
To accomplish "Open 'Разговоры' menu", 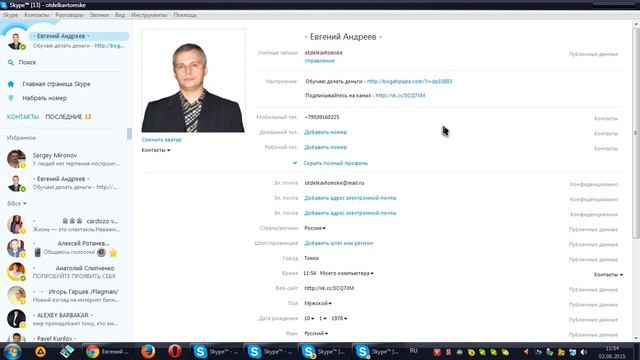I will click(x=69, y=15).
